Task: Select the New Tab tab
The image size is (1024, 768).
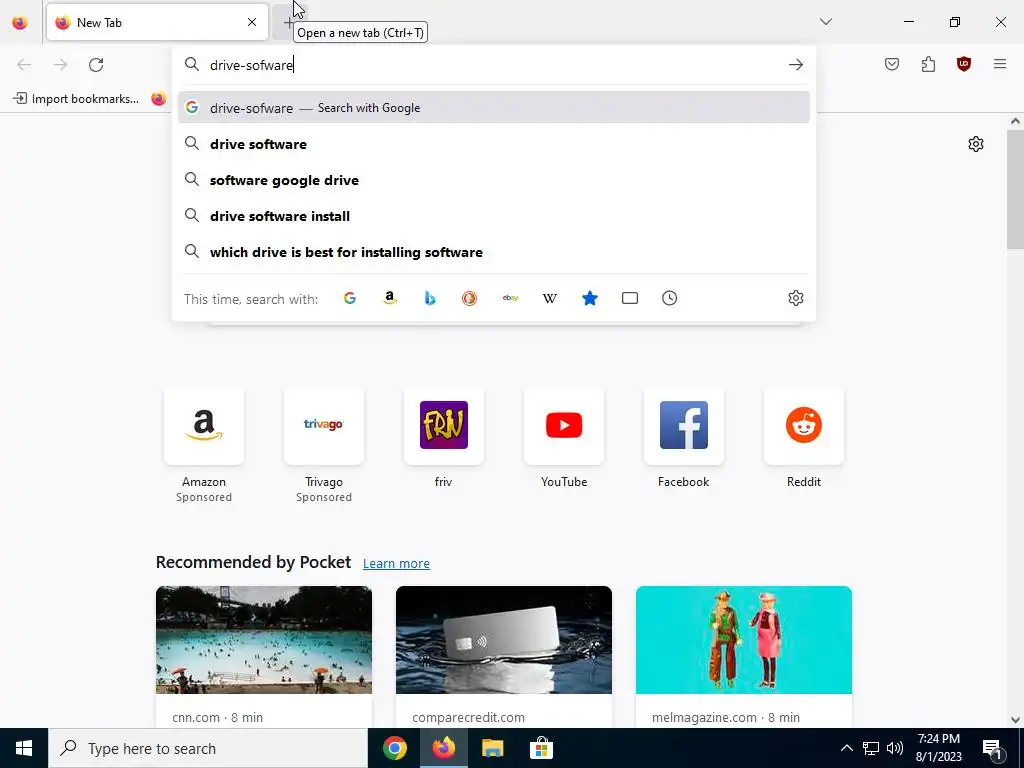Action: click(157, 22)
